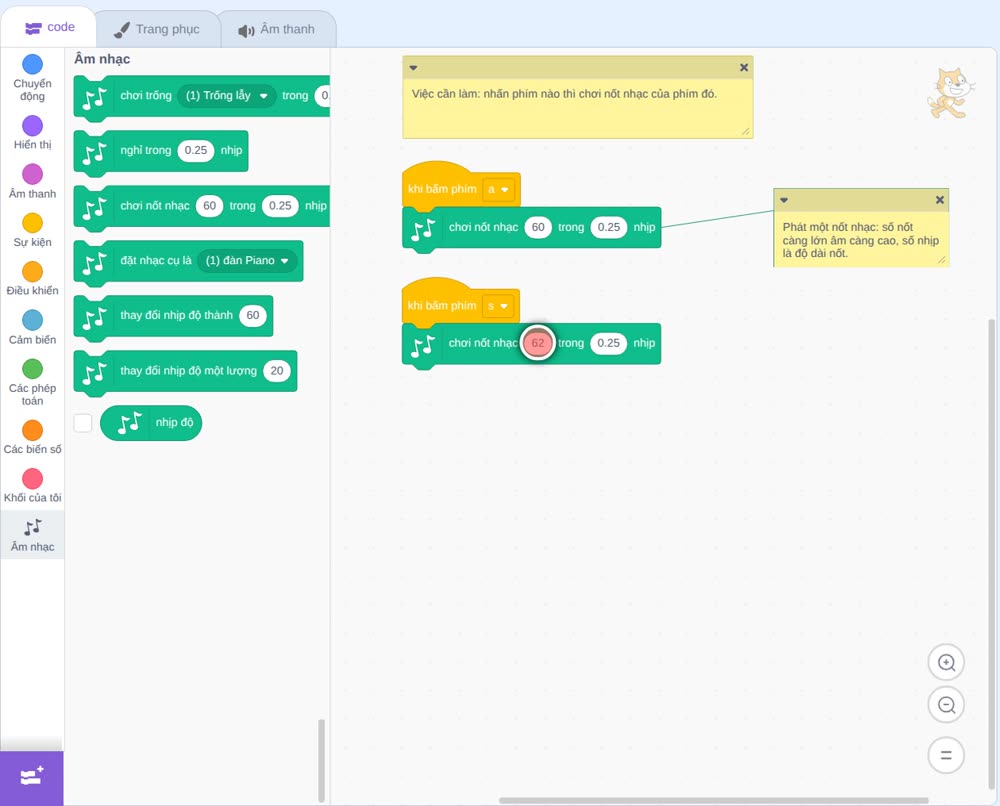This screenshot has width=1000, height=806.
Task: Reset workspace zoom with equals icon
Action: [946, 755]
